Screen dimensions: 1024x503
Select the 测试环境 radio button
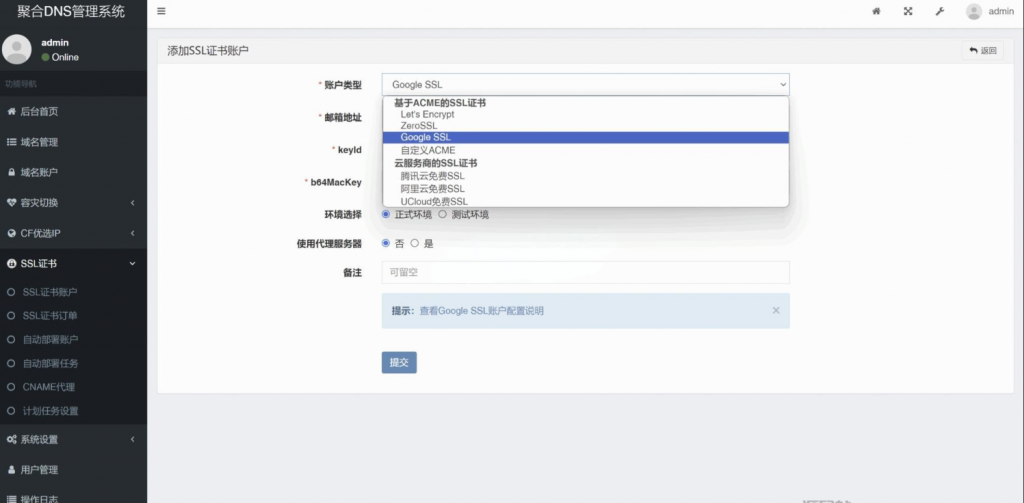click(442, 214)
